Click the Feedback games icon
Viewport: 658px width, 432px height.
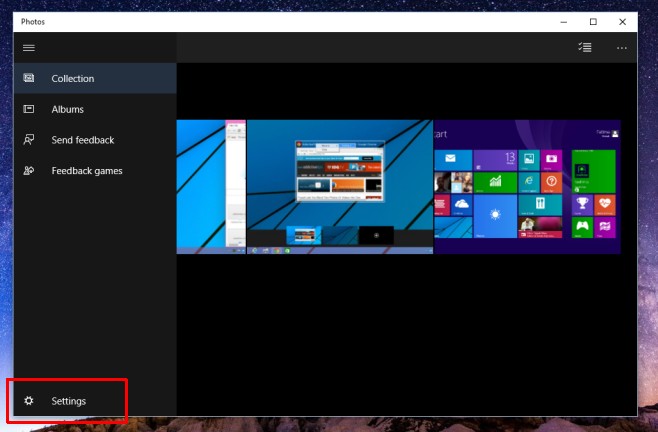29,171
